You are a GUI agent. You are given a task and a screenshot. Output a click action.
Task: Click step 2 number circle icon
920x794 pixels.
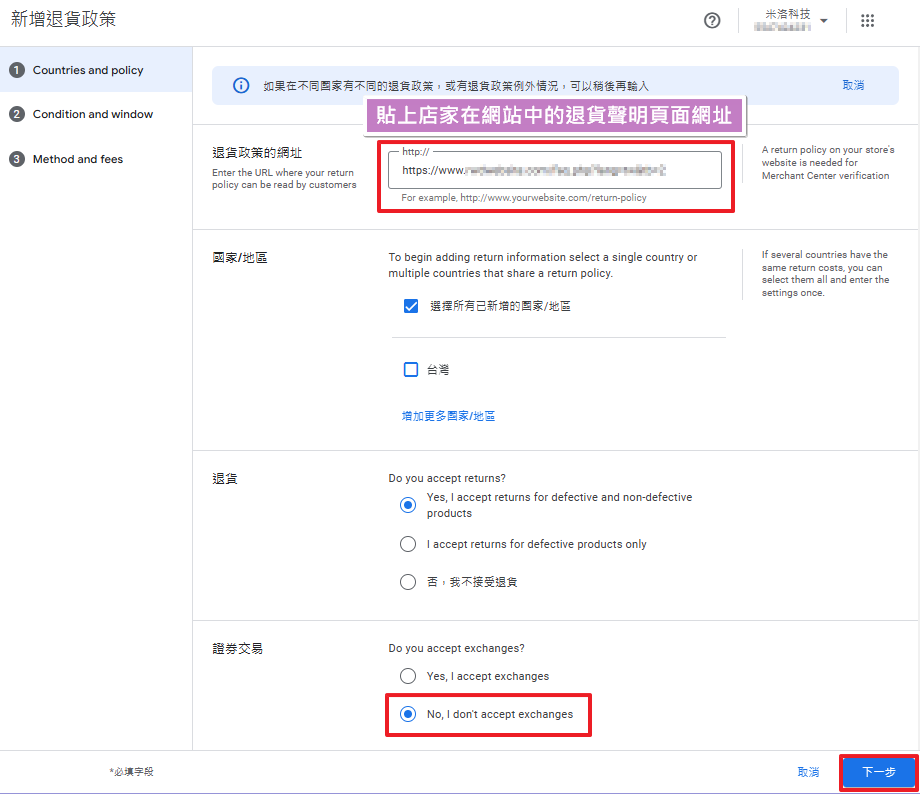(x=17, y=114)
